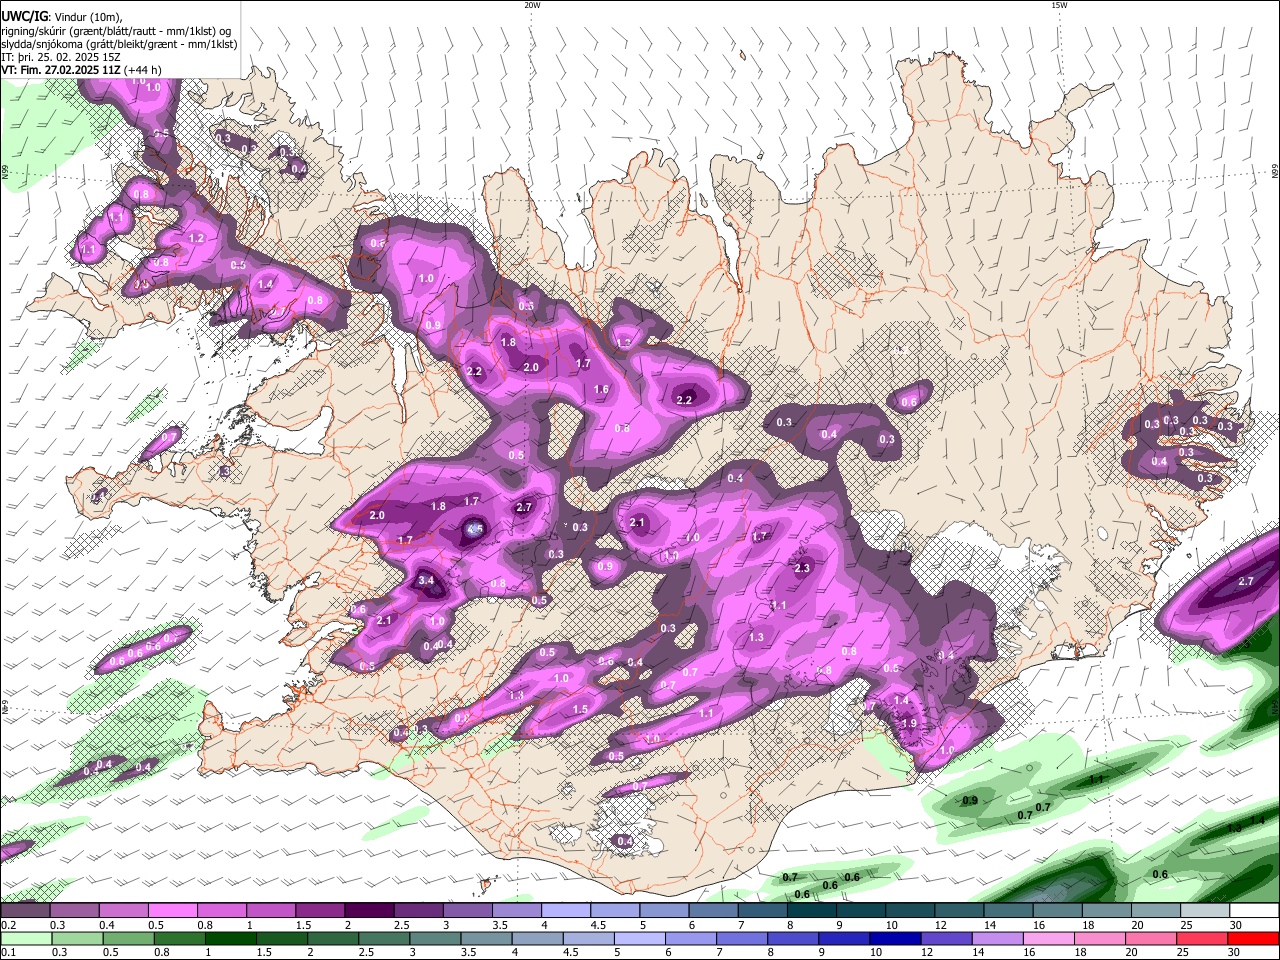Select the snow legend swatch starting at 0.2
The height and width of the screenshot is (960, 1280).
(x=25, y=911)
